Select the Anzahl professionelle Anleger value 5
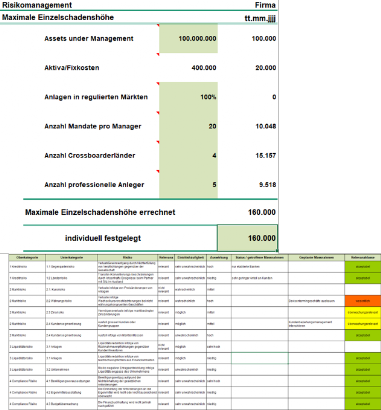 tap(188, 185)
